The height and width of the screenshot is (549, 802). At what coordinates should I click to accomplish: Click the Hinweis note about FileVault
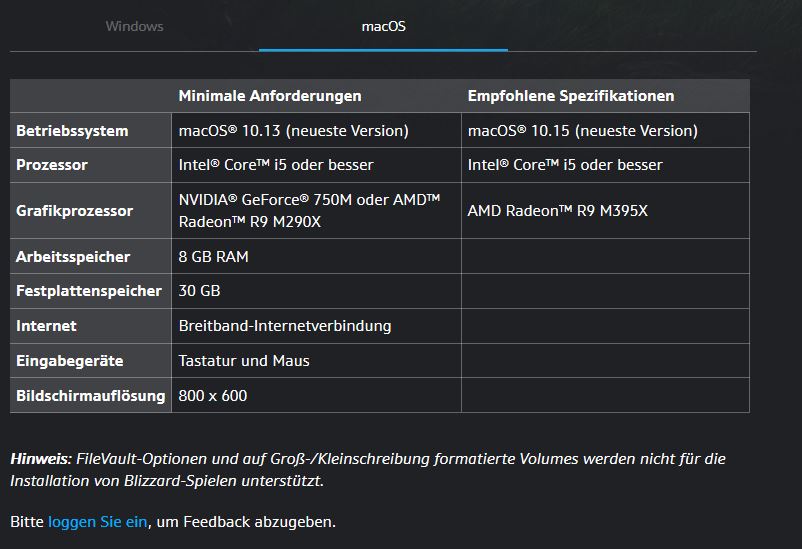(368, 470)
